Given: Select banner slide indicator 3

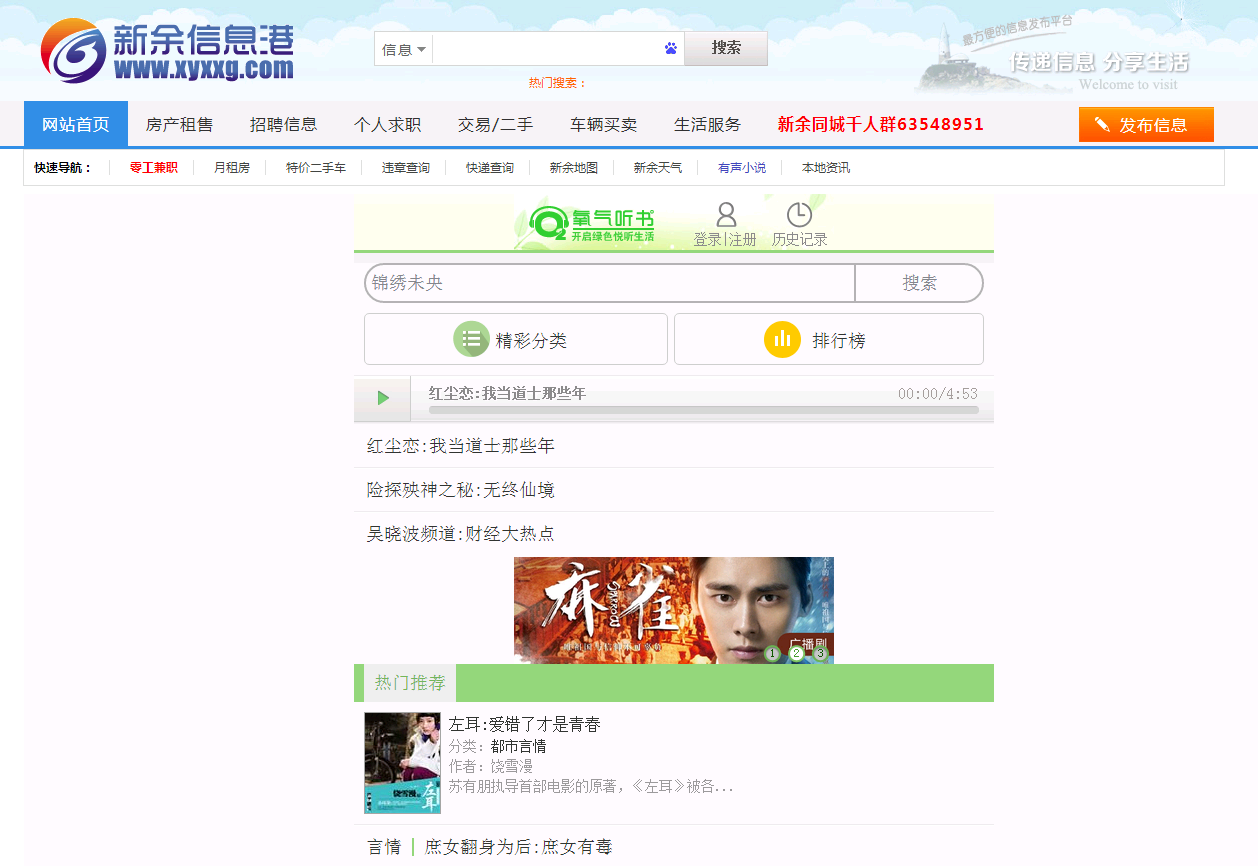Looking at the screenshot, I should (820, 654).
